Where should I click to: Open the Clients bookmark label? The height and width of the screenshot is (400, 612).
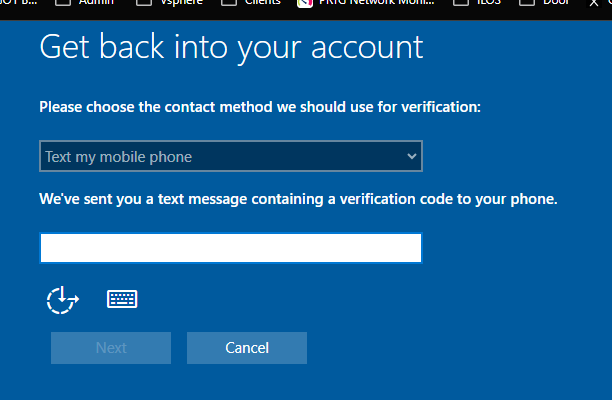pyautogui.click(x=262, y=2)
